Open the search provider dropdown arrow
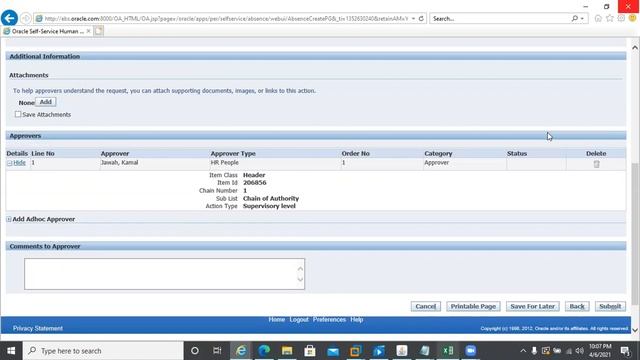 coord(582,18)
